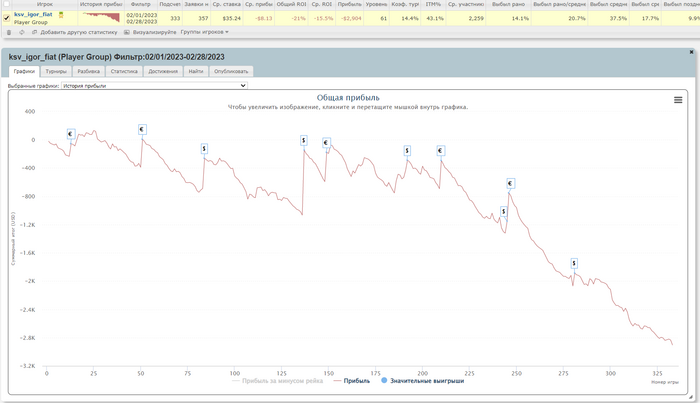The width and height of the screenshot is (700, 403).
Task: Toggle the 'Прибыль' legend series
Action: (x=352, y=381)
